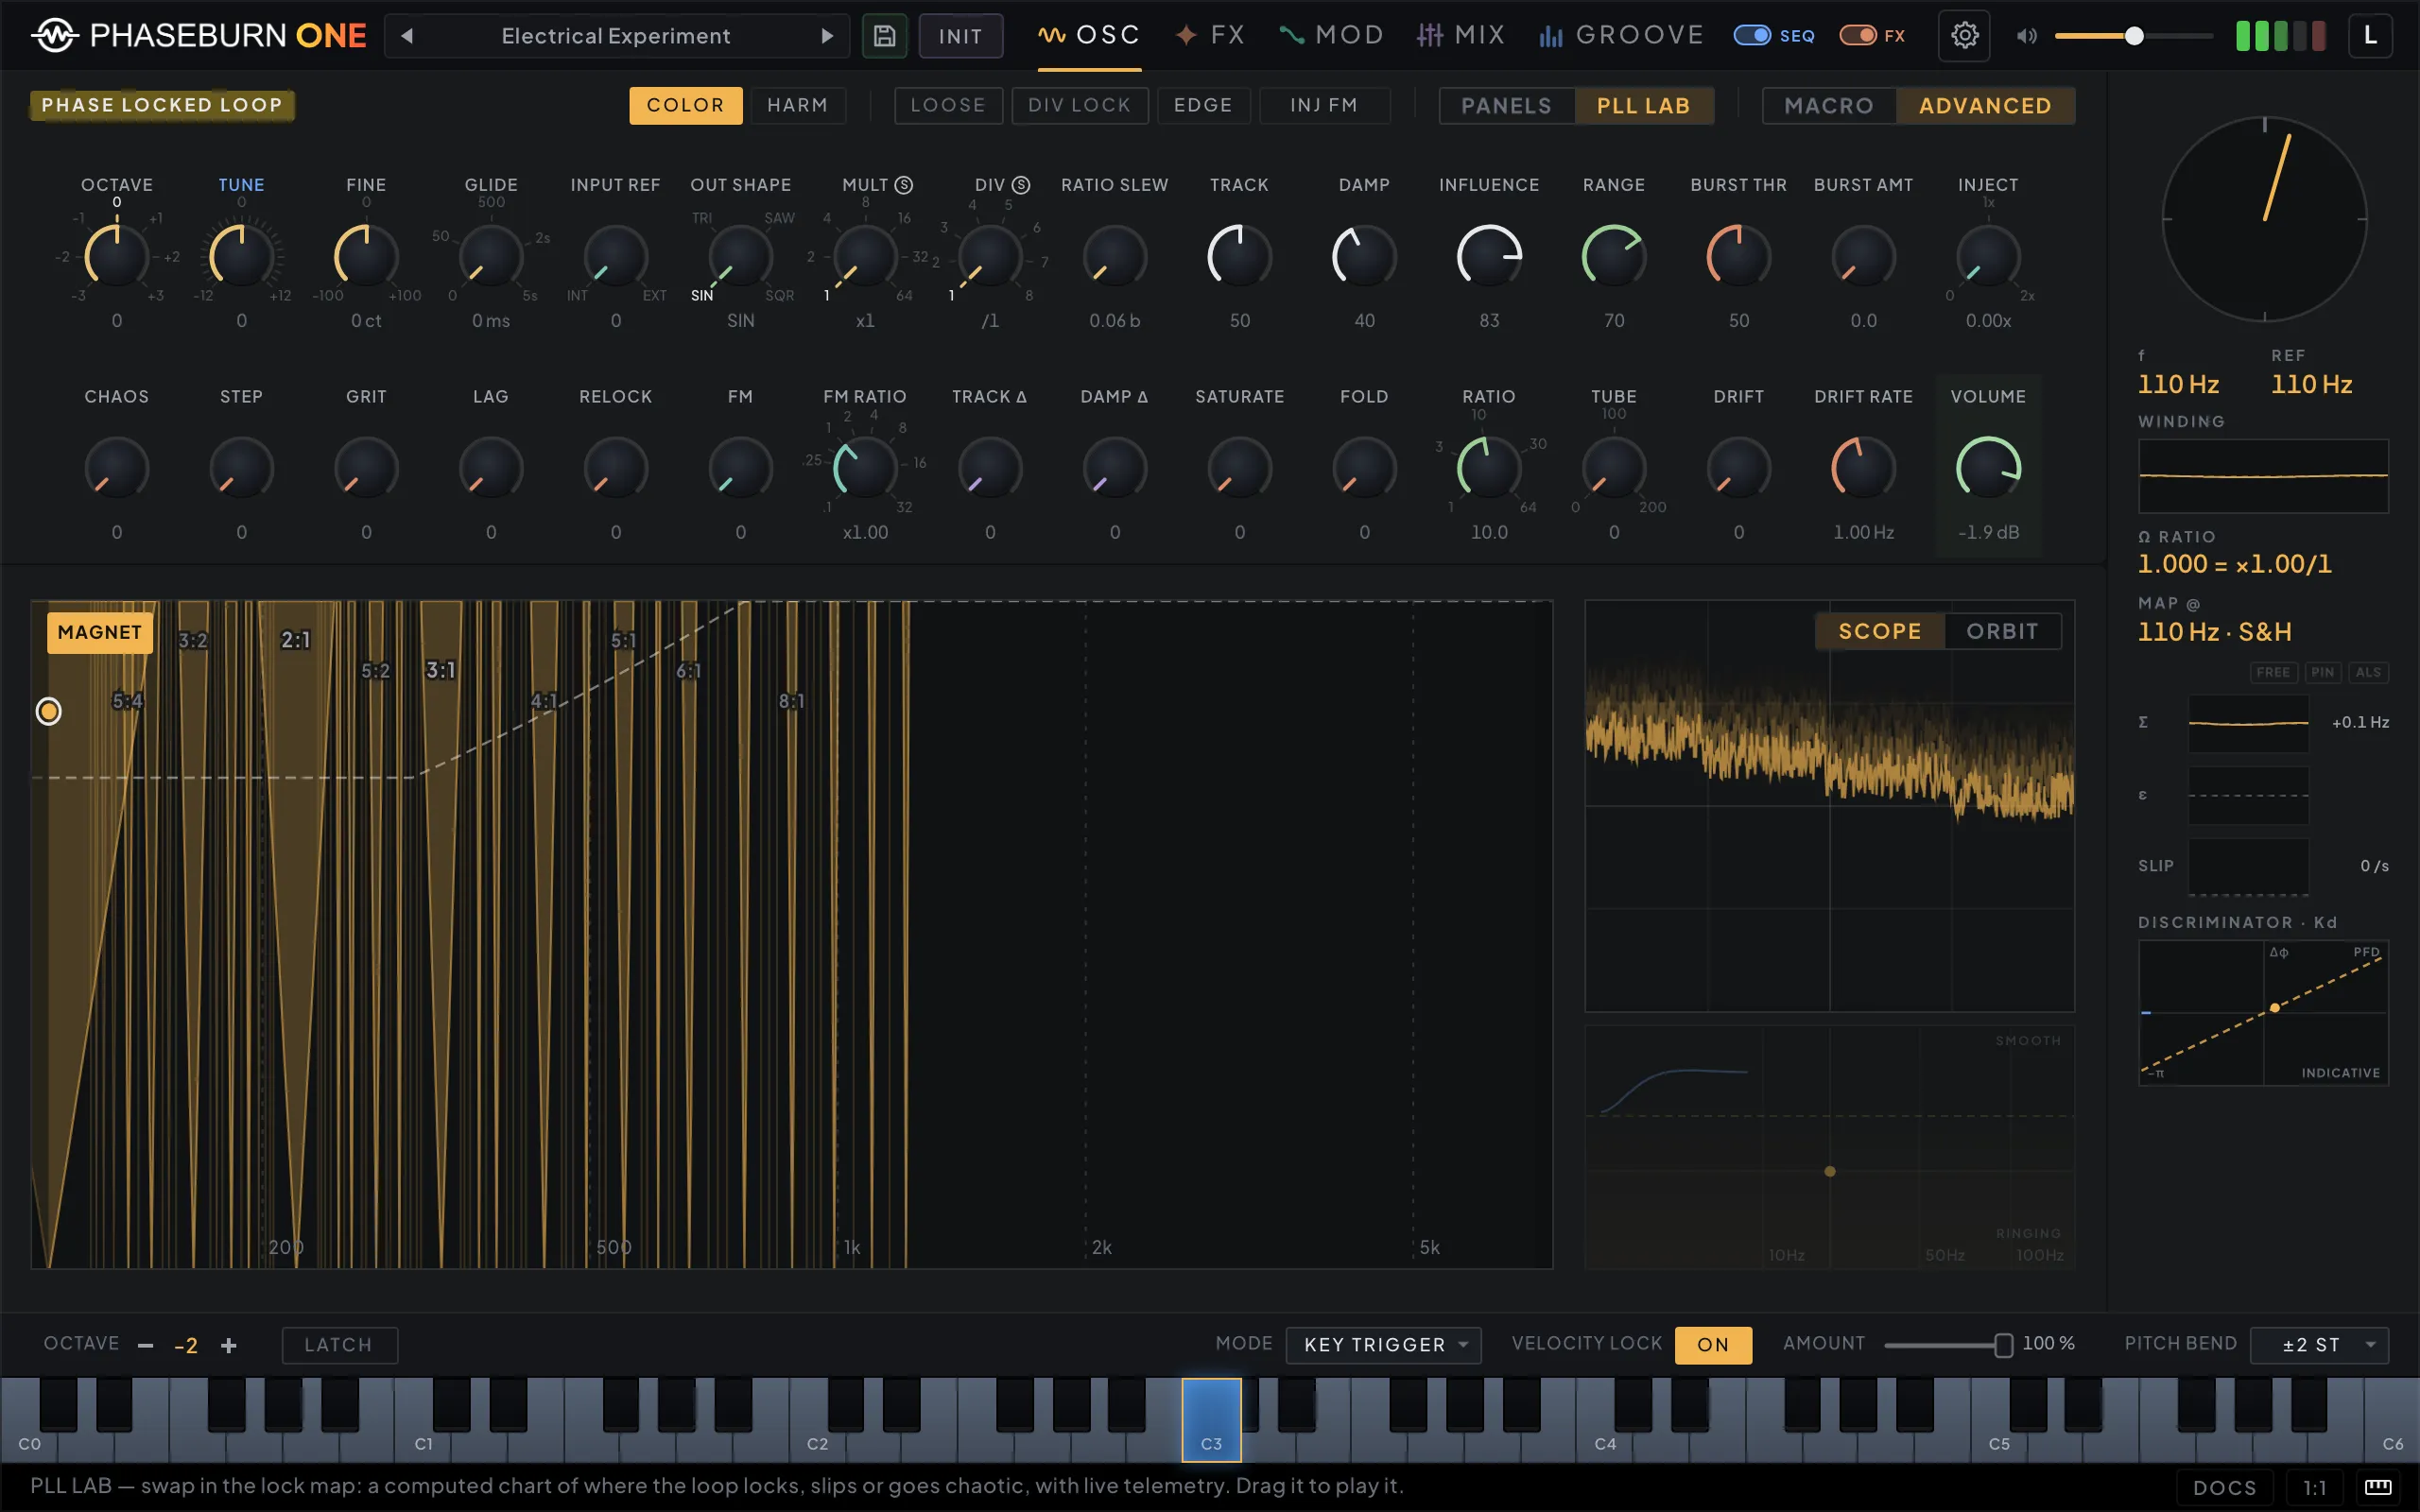Turn off Velocity Lock ON button
Image resolution: width=2420 pixels, height=1512 pixels.
(1713, 1345)
